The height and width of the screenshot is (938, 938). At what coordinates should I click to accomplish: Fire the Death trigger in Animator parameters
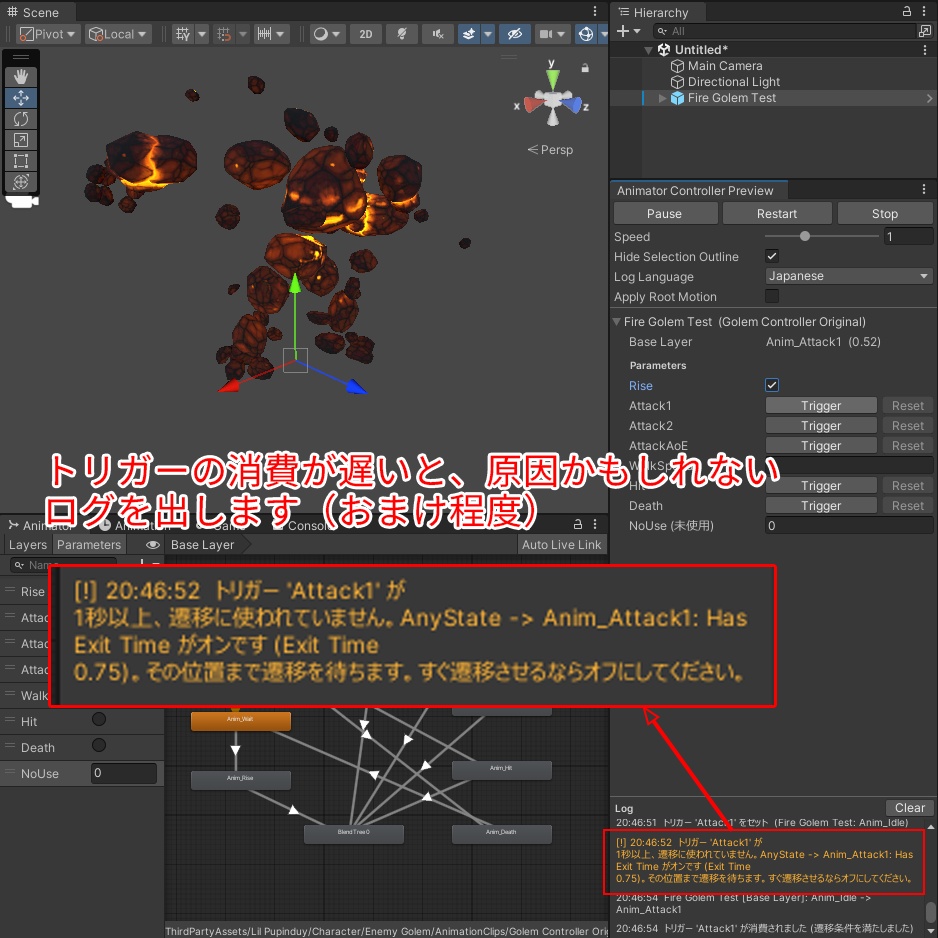(99, 745)
